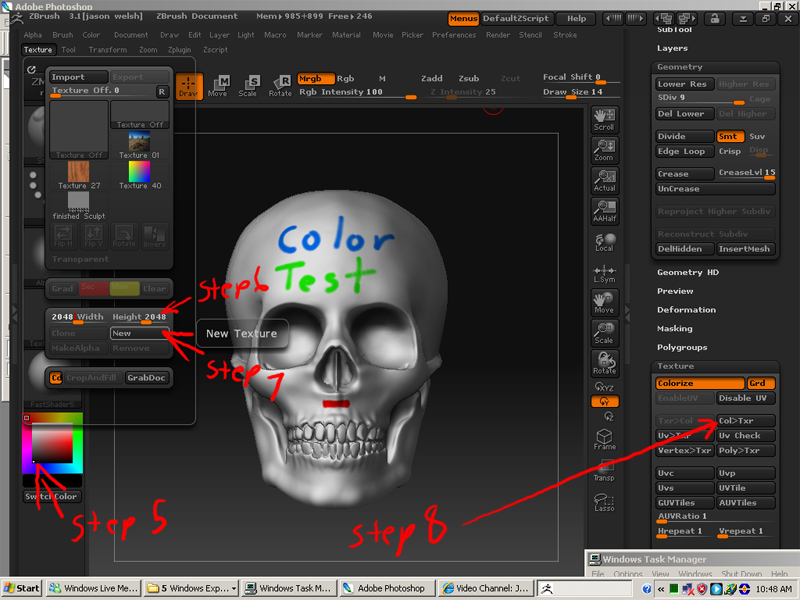The image size is (800, 600).
Task: Toggle the Mrgb paint mode
Action: (315, 79)
